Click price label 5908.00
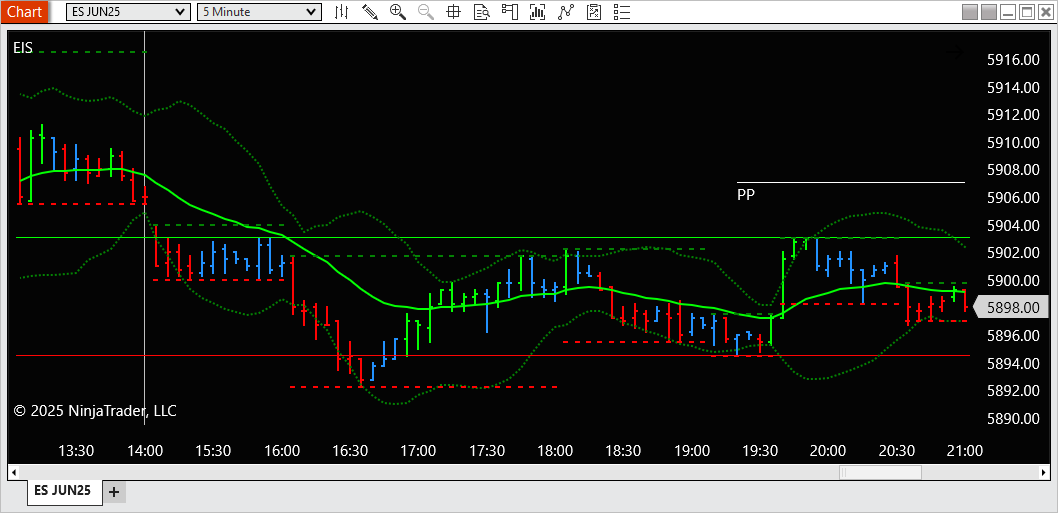The height and width of the screenshot is (513, 1058). point(1013,170)
